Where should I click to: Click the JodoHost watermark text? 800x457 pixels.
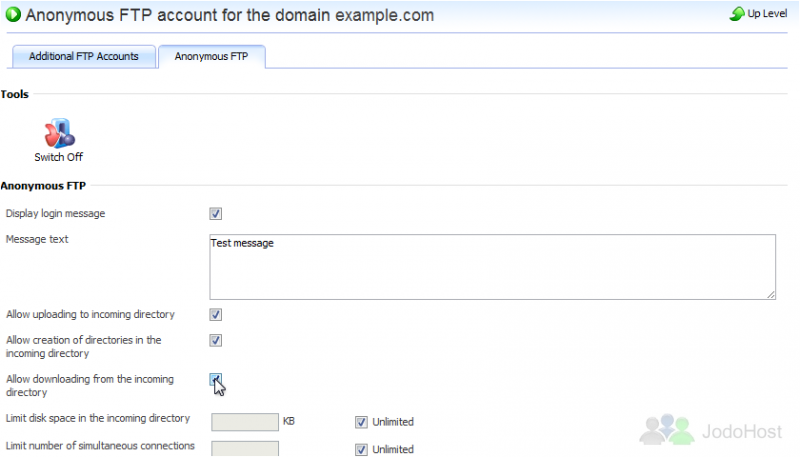[x=742, y=431]
